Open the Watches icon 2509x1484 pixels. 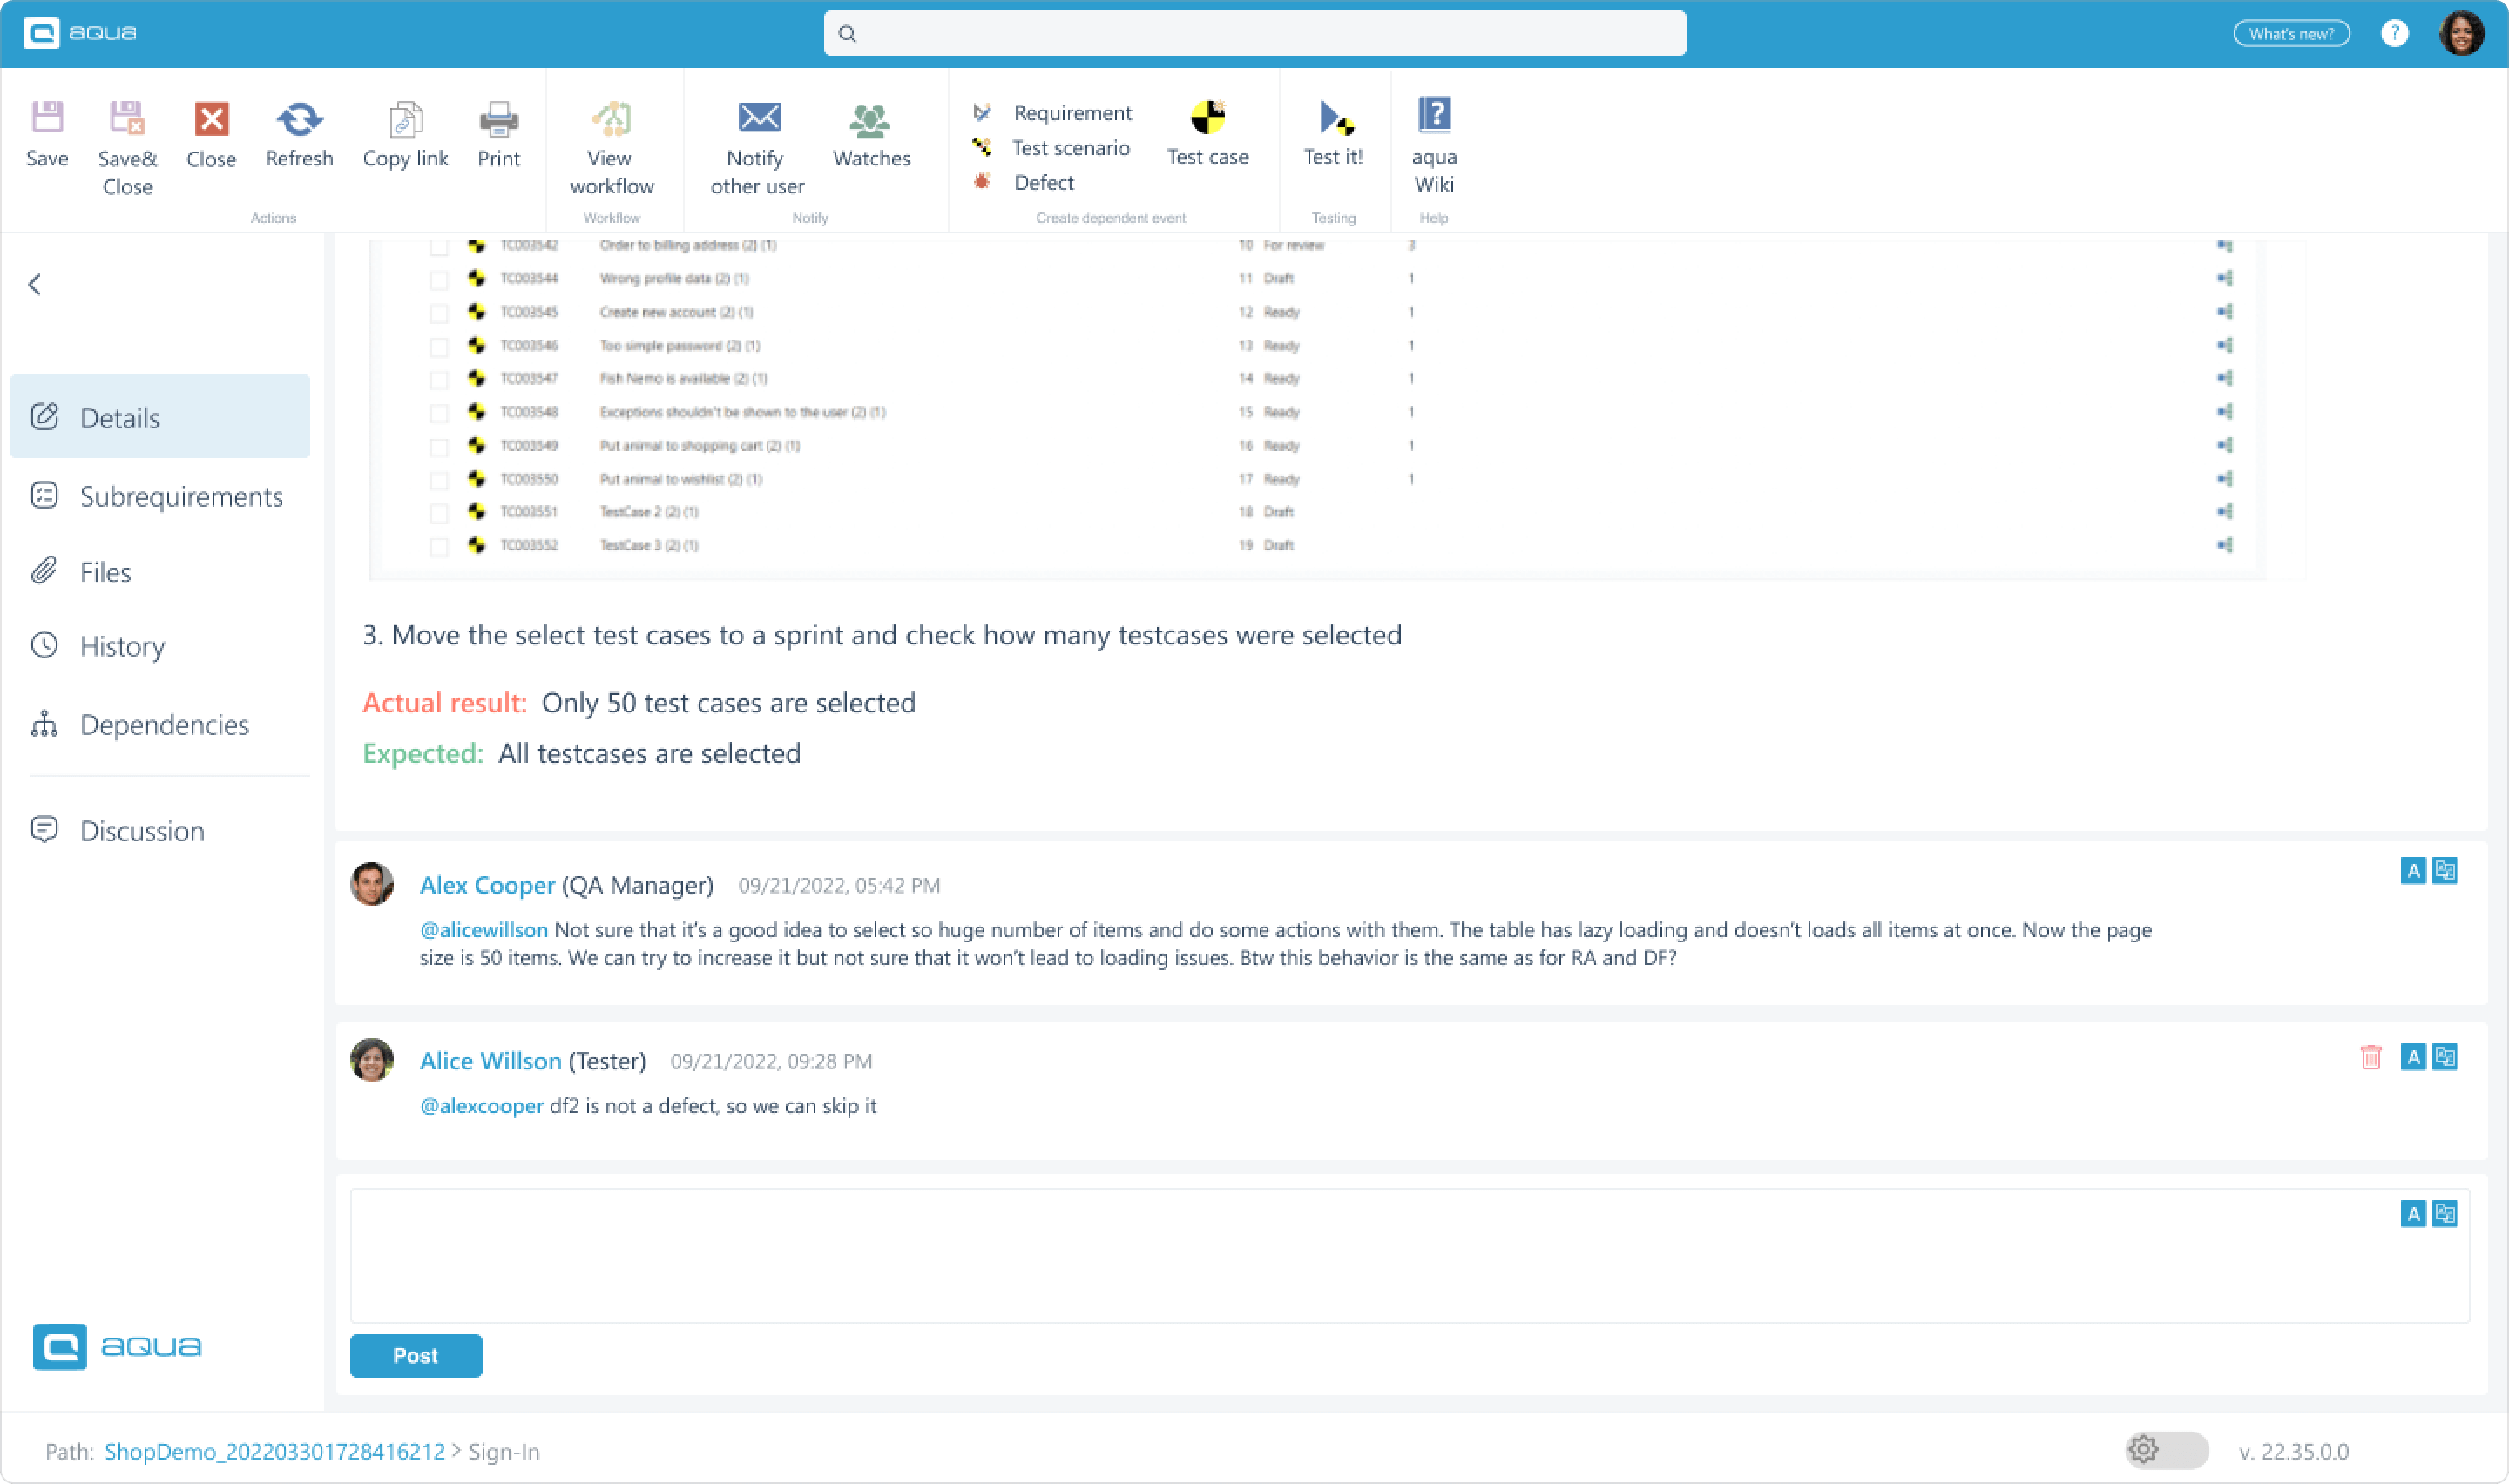tap(870, 120)
